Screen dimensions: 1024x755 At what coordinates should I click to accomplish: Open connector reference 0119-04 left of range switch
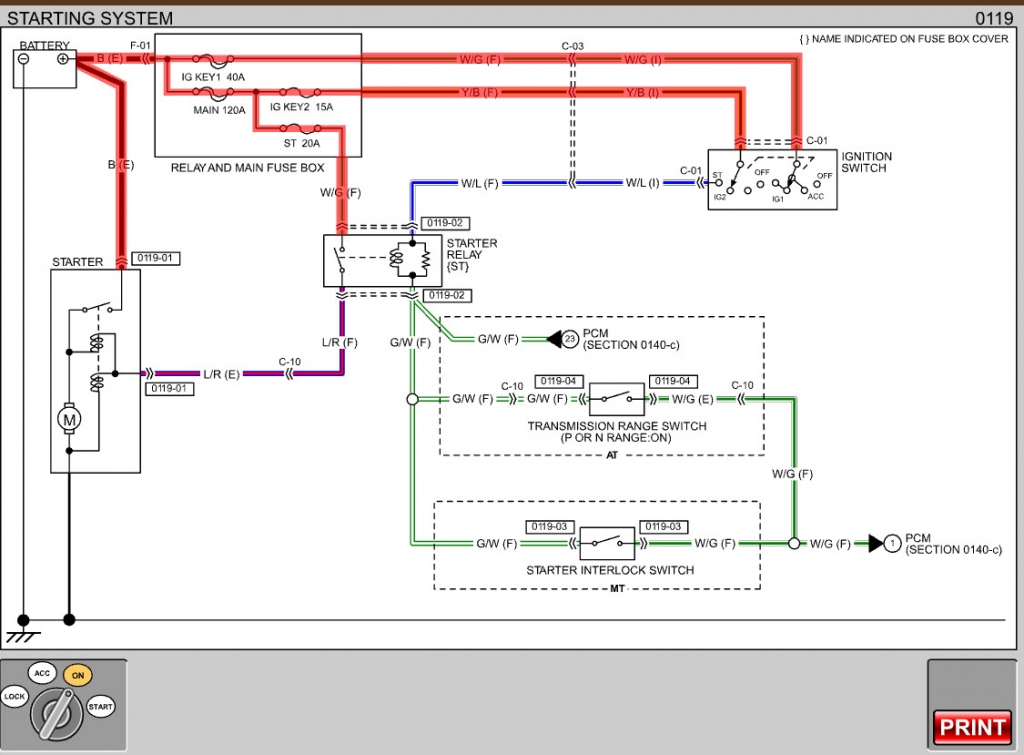pos(558,381)
